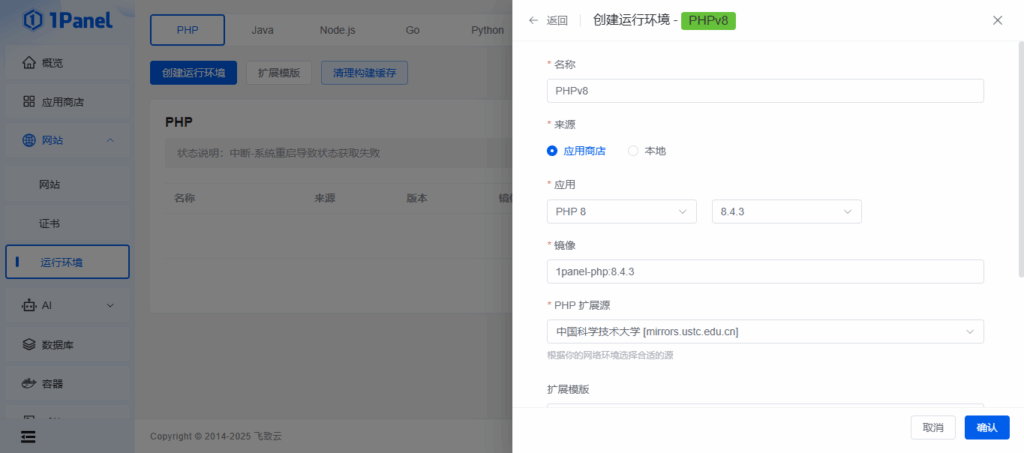The width and height of the screenshot is (1024, 453).
Task: Open the 容器 containers icon
Action: pyautogui.click(x=29, y=383)
